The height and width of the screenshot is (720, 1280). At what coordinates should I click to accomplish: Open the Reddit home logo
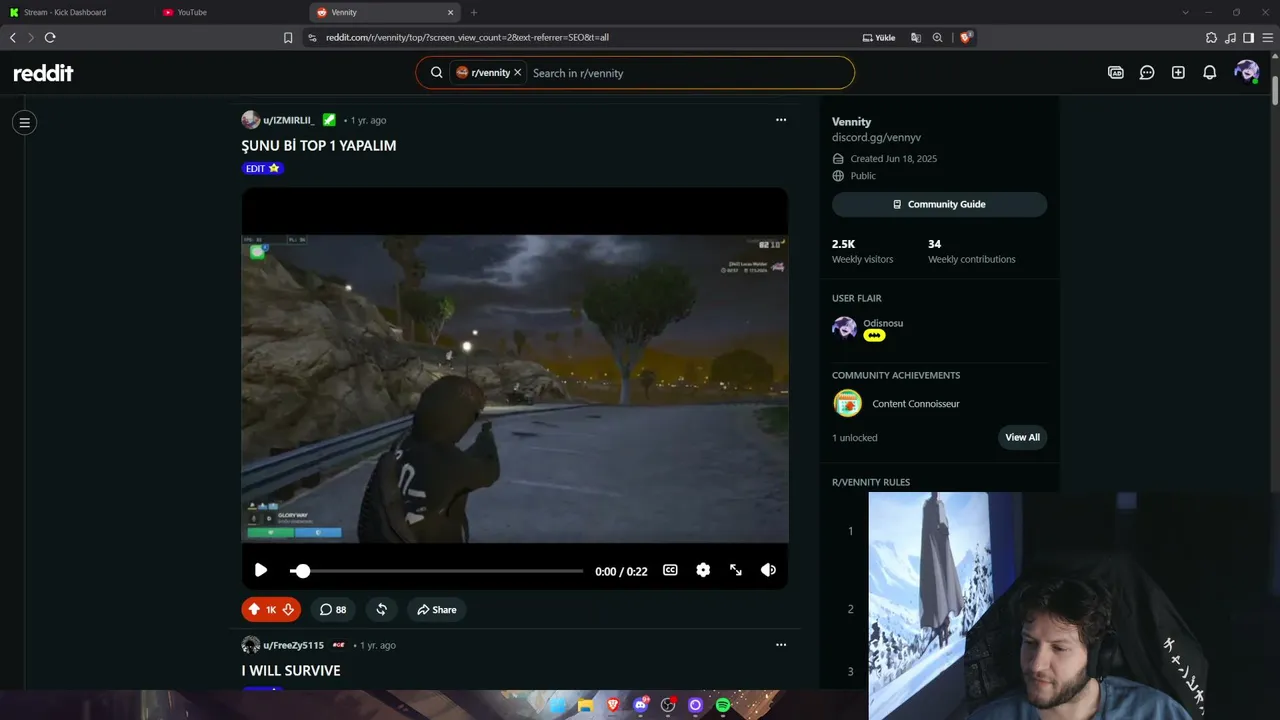click(43, 73)
